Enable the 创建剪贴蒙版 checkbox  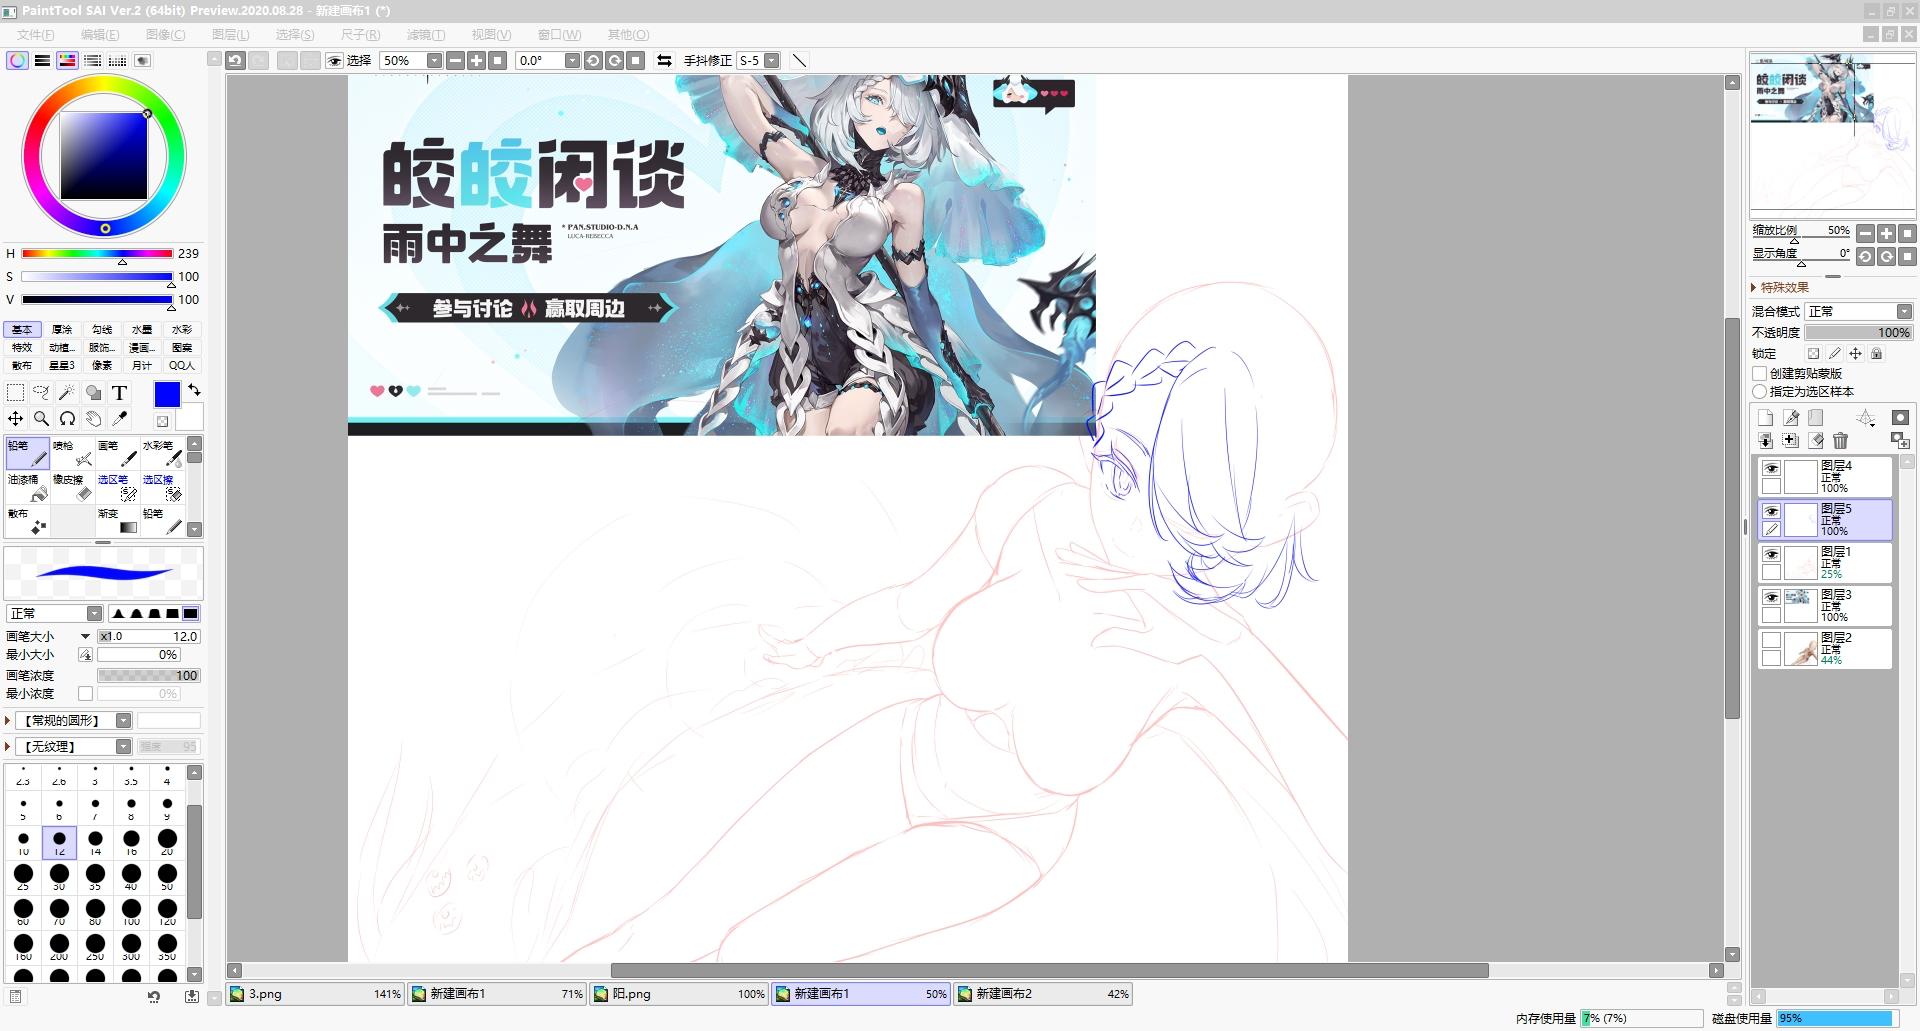pyautogui.click(x=1759, y=373)
